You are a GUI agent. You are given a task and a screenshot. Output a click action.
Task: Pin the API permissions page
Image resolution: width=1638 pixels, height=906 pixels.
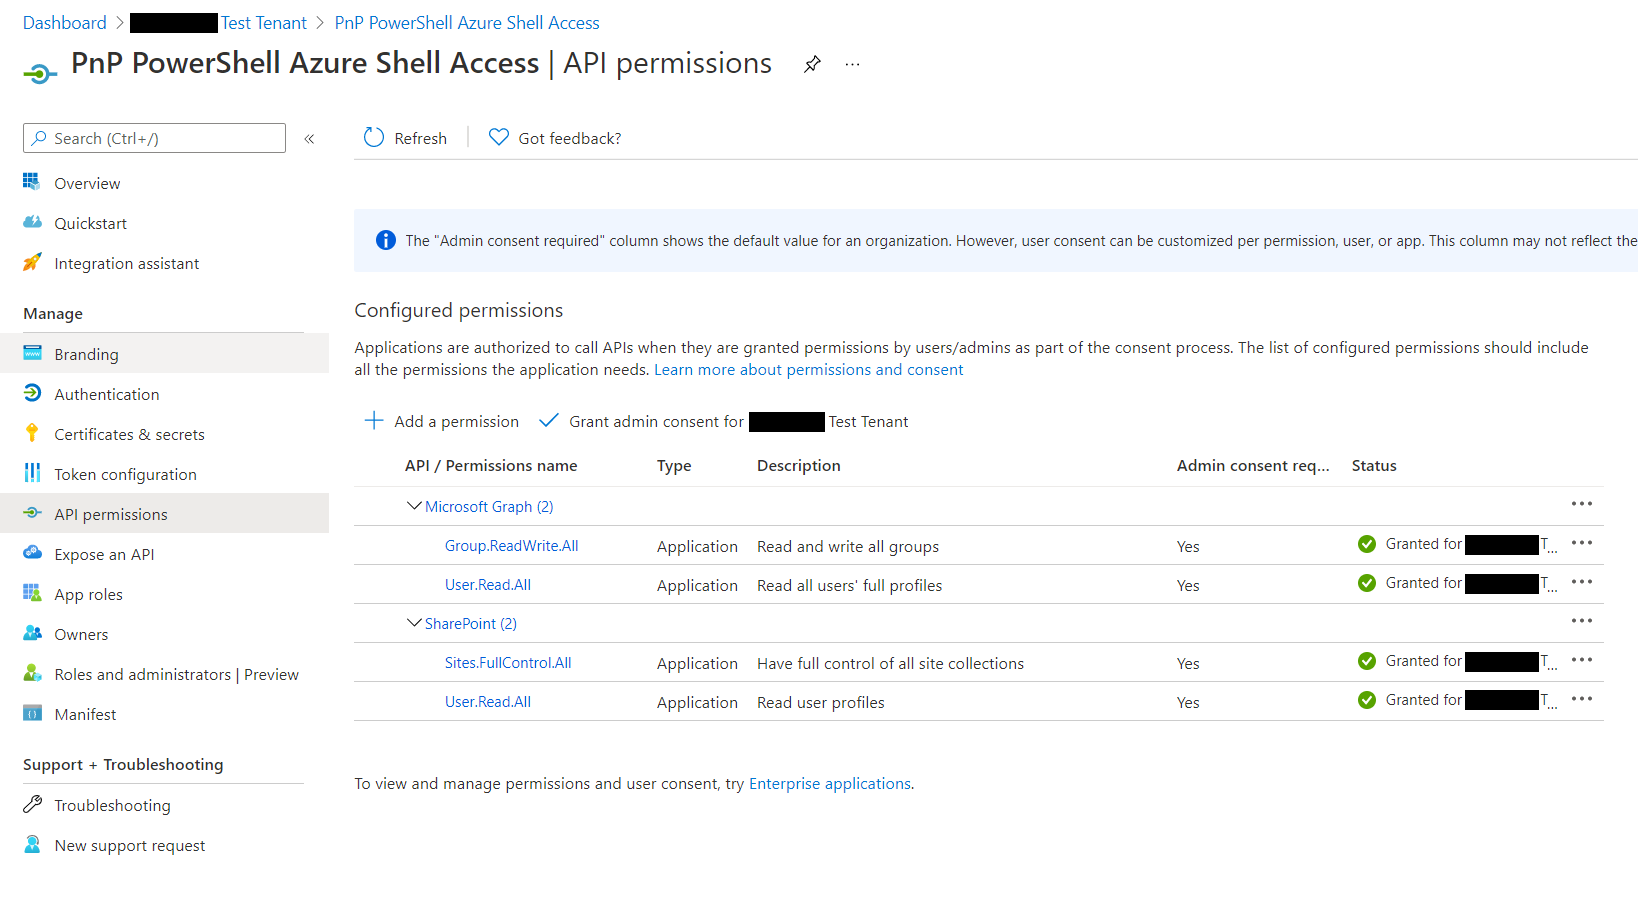point(812,64)
